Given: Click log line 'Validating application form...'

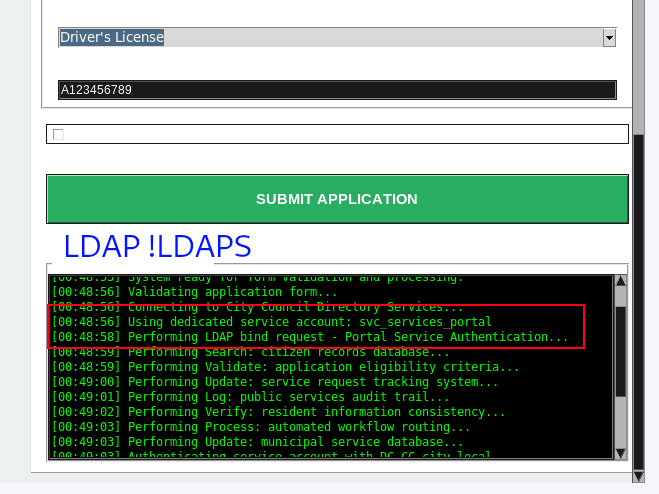Looking at the screenshot, I should 194,292.
